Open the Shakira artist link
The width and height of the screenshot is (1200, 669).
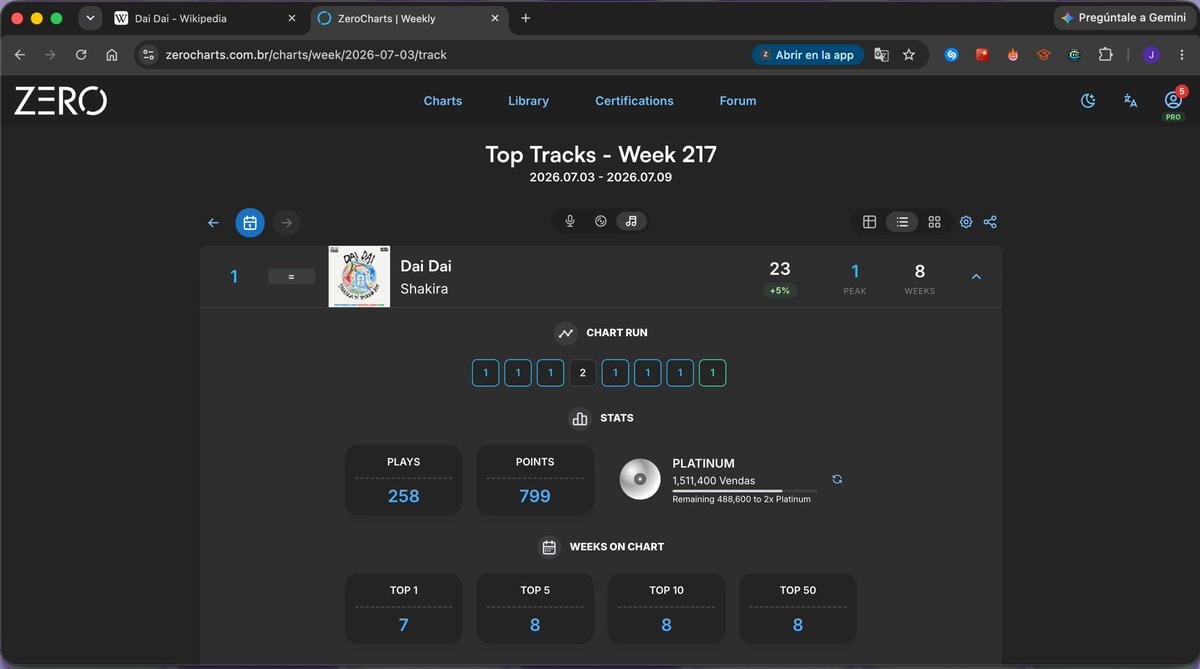click(x=424, y=289)
